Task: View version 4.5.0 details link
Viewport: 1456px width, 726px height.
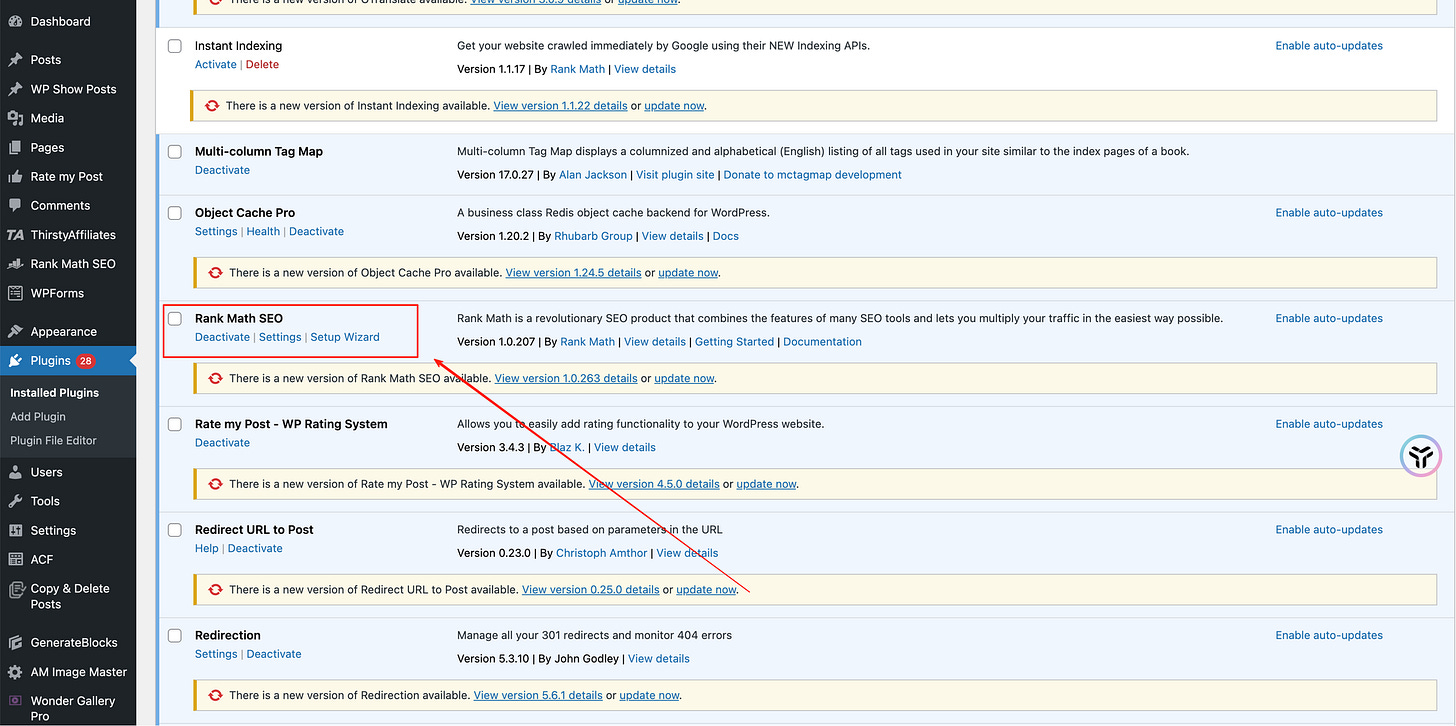Action: (654, 484)
